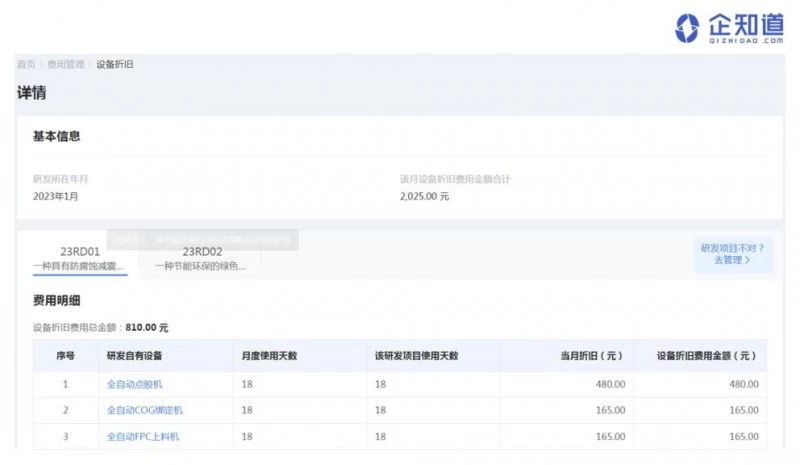
Task: Click 设备折旧 in the breadcrumb
Action: (115, 64)
